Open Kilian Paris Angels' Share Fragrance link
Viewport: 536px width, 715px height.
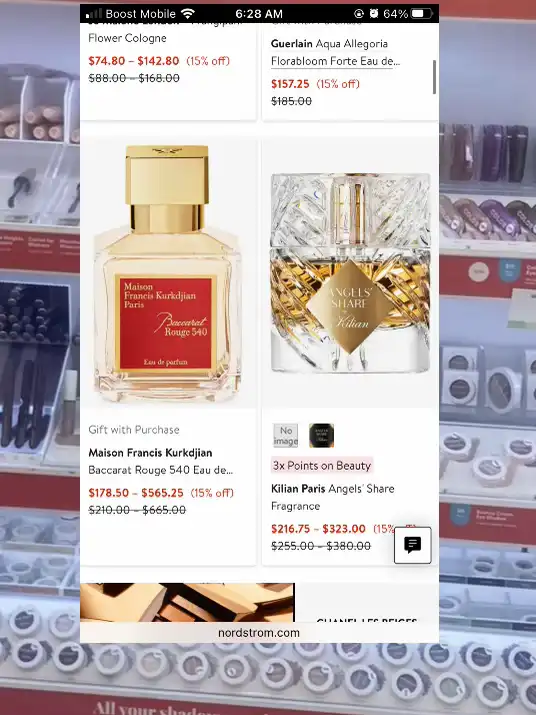[x=332, y=497]
